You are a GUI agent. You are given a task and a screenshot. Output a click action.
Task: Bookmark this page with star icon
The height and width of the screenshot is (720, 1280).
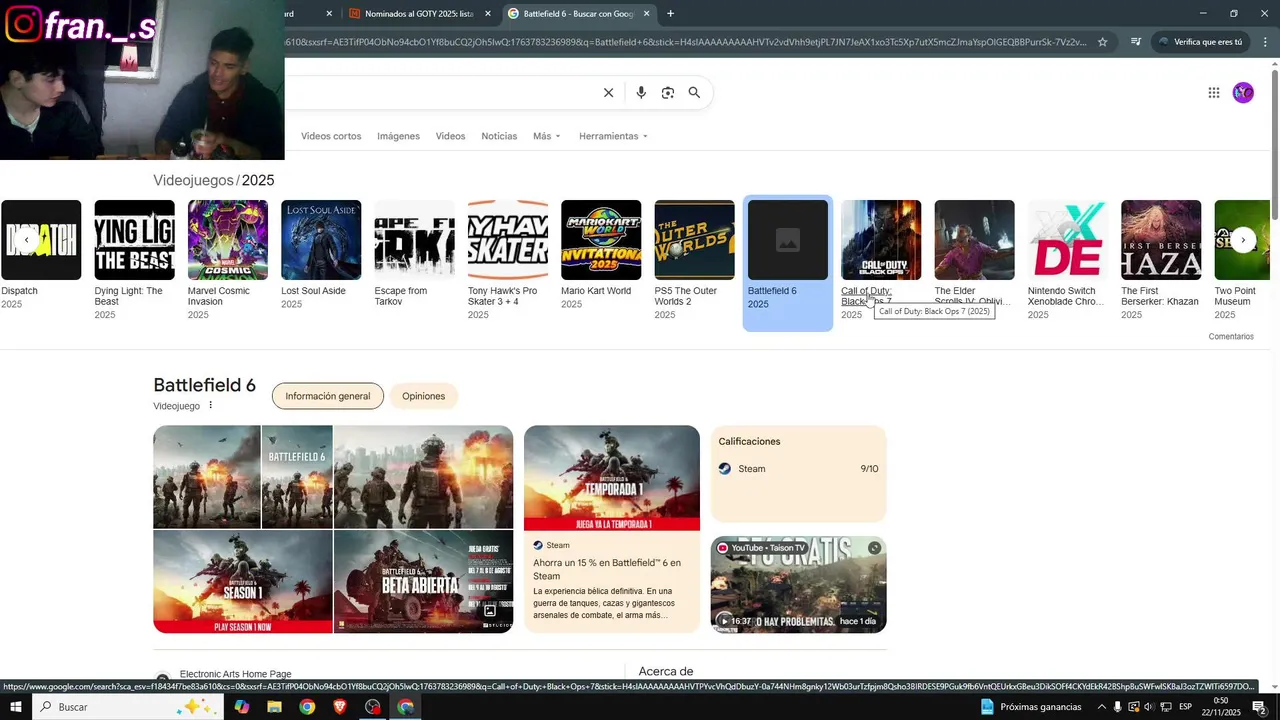[1102, 42]
